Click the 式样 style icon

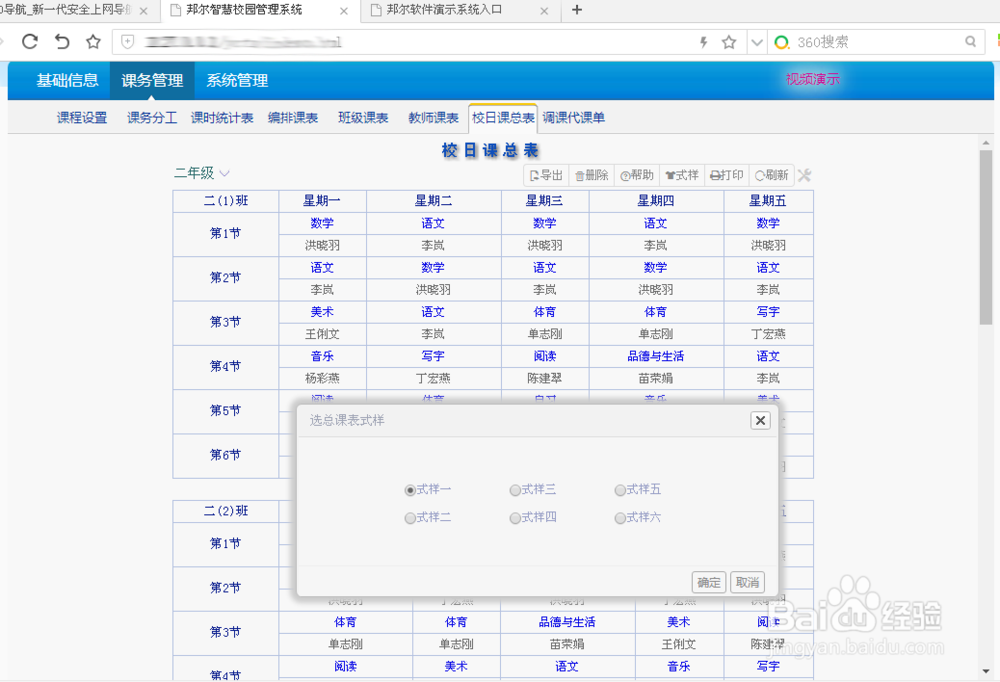[681, 174]
